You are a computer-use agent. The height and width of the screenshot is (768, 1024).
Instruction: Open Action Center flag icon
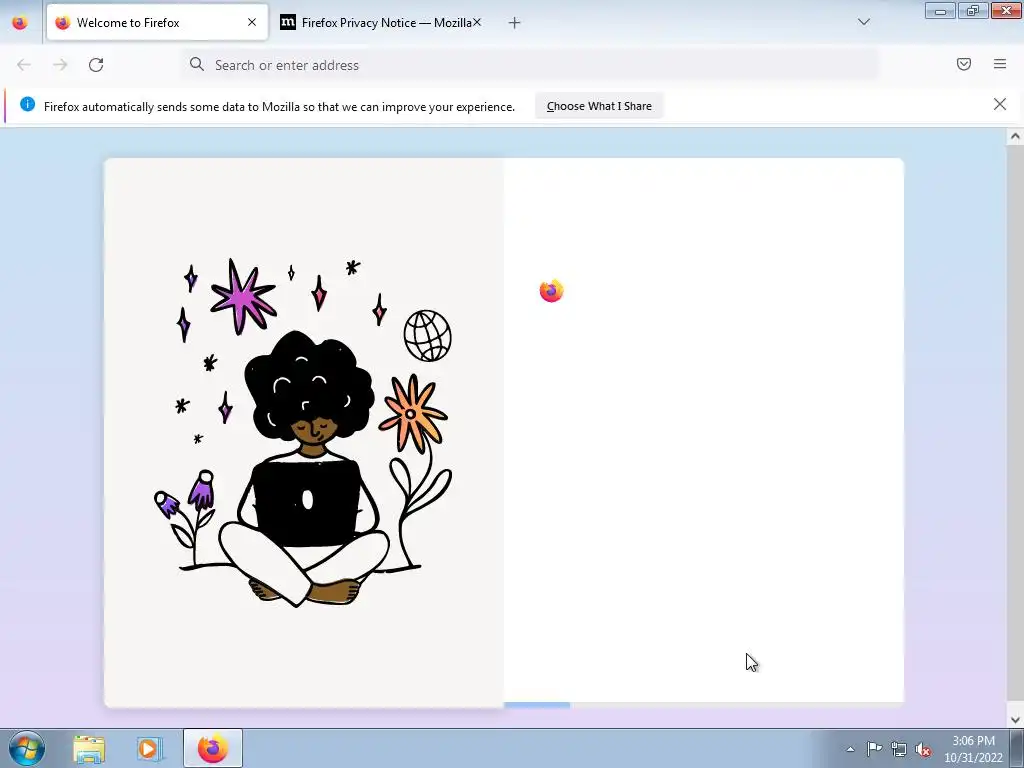click(x=874, y=749)
